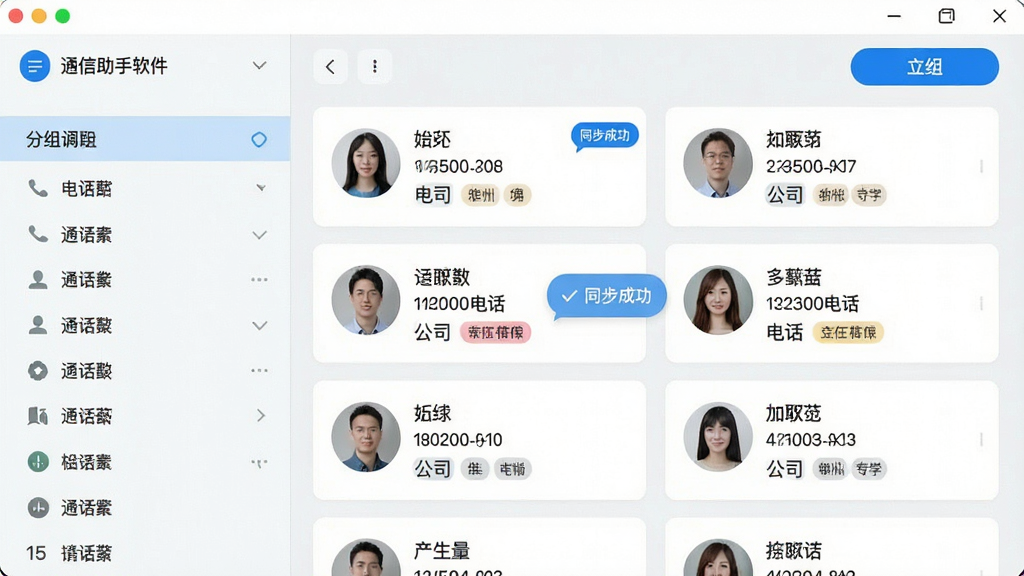The image size is (1024, 576).
Task: Click the maximize window square icon
Action: 946,16
